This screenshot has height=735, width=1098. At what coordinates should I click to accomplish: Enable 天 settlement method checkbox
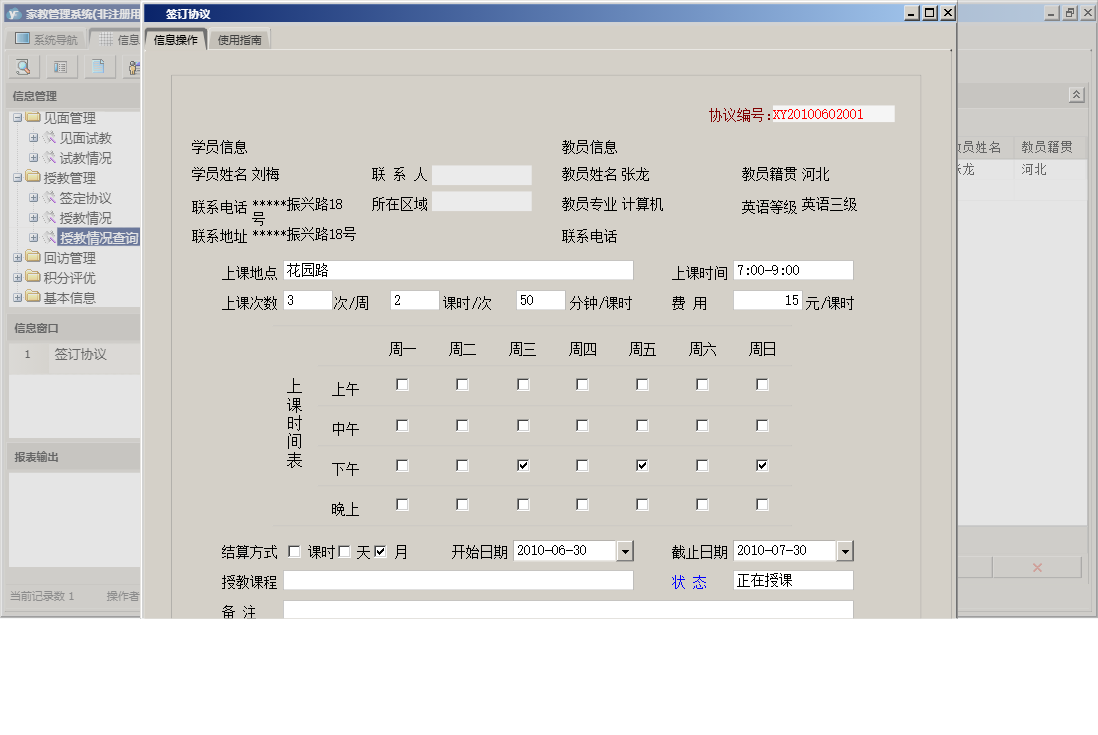click(344, 552)
